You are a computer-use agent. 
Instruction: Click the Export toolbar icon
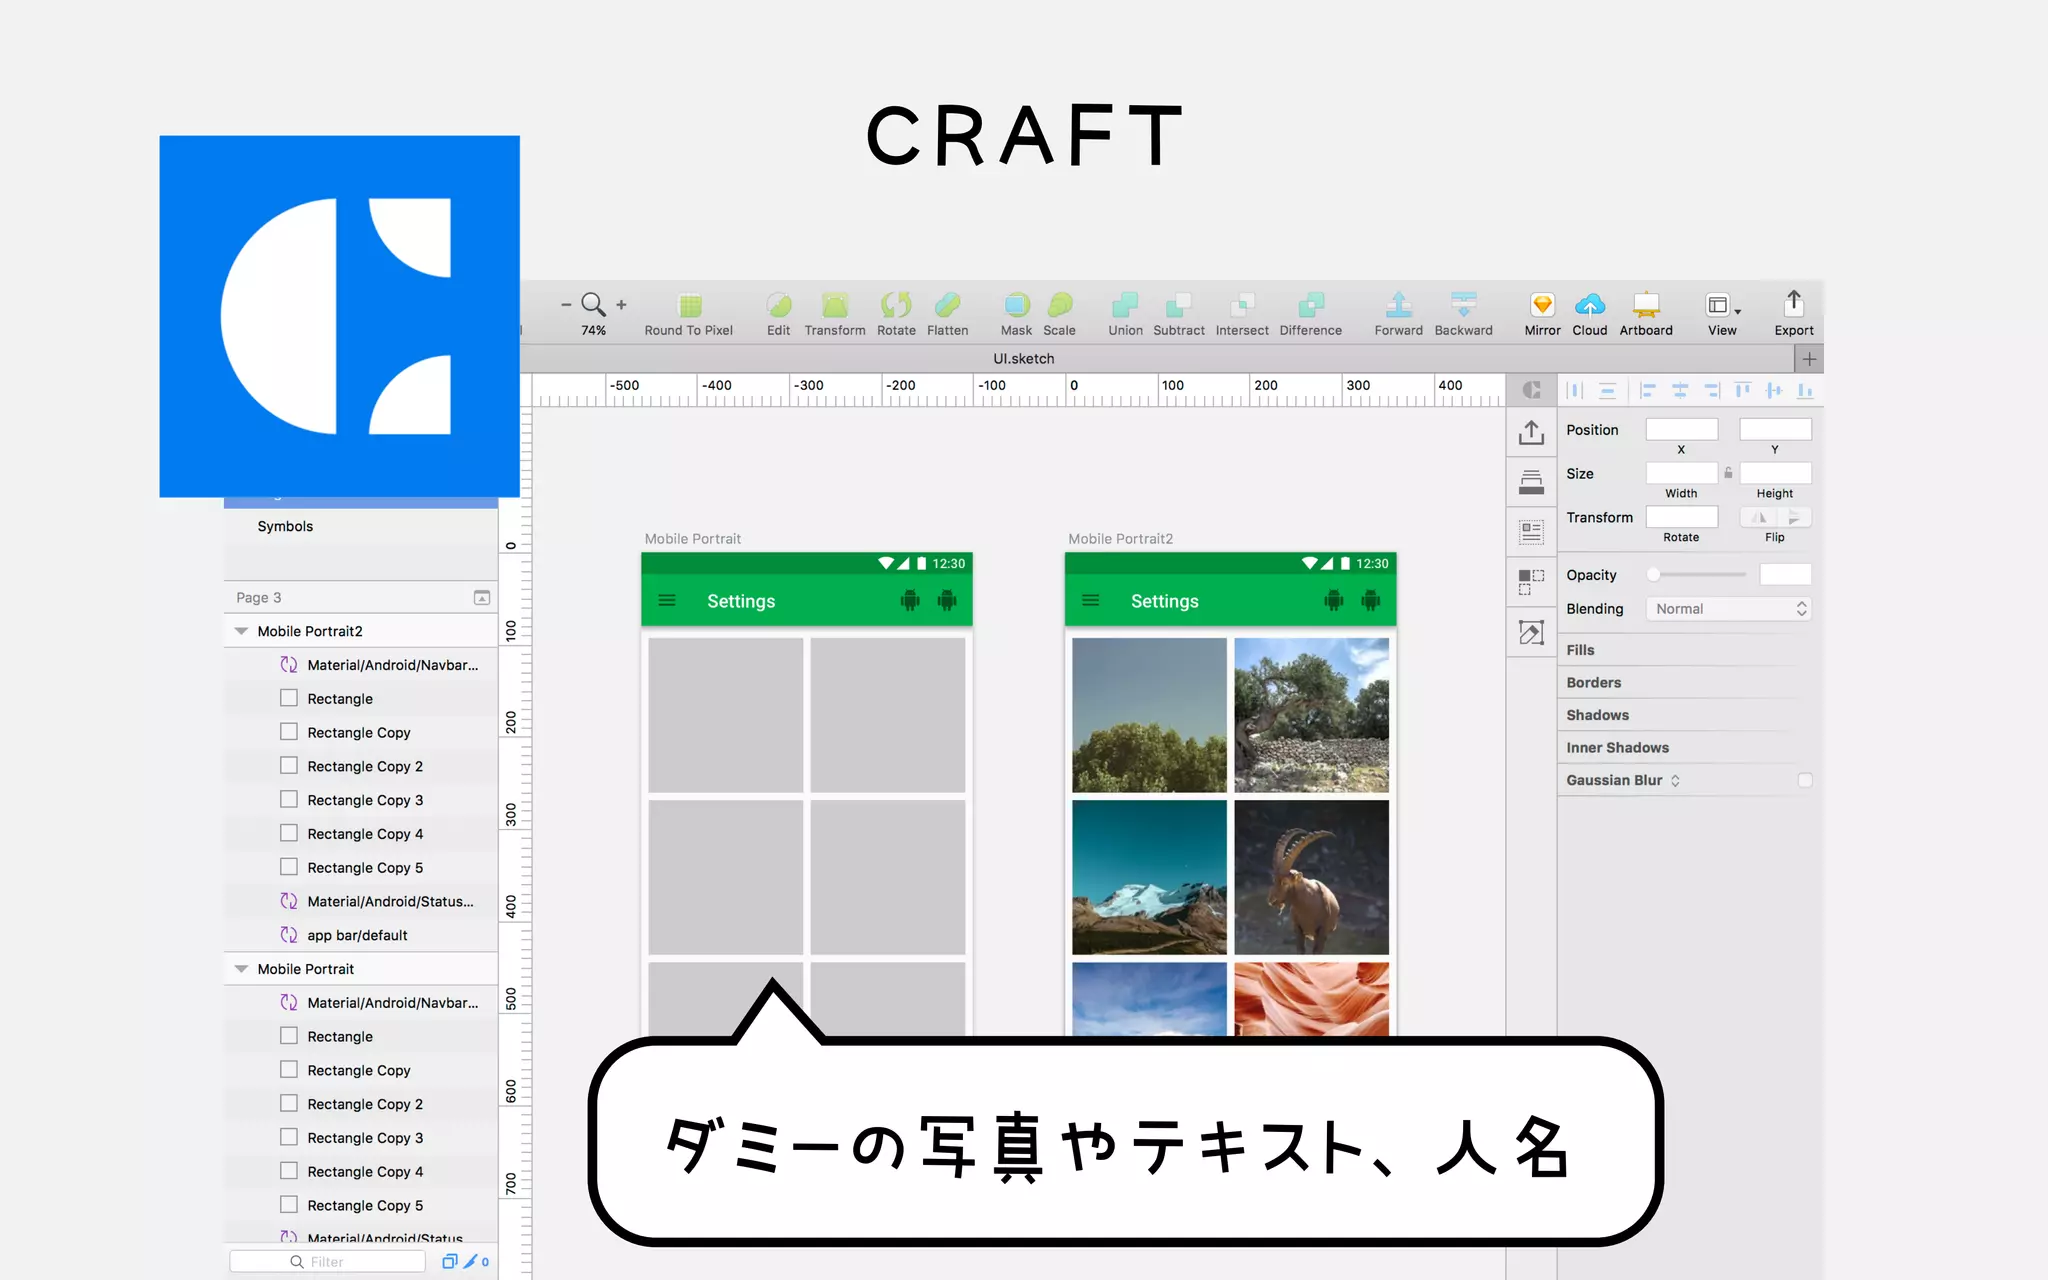point(1794,302)
